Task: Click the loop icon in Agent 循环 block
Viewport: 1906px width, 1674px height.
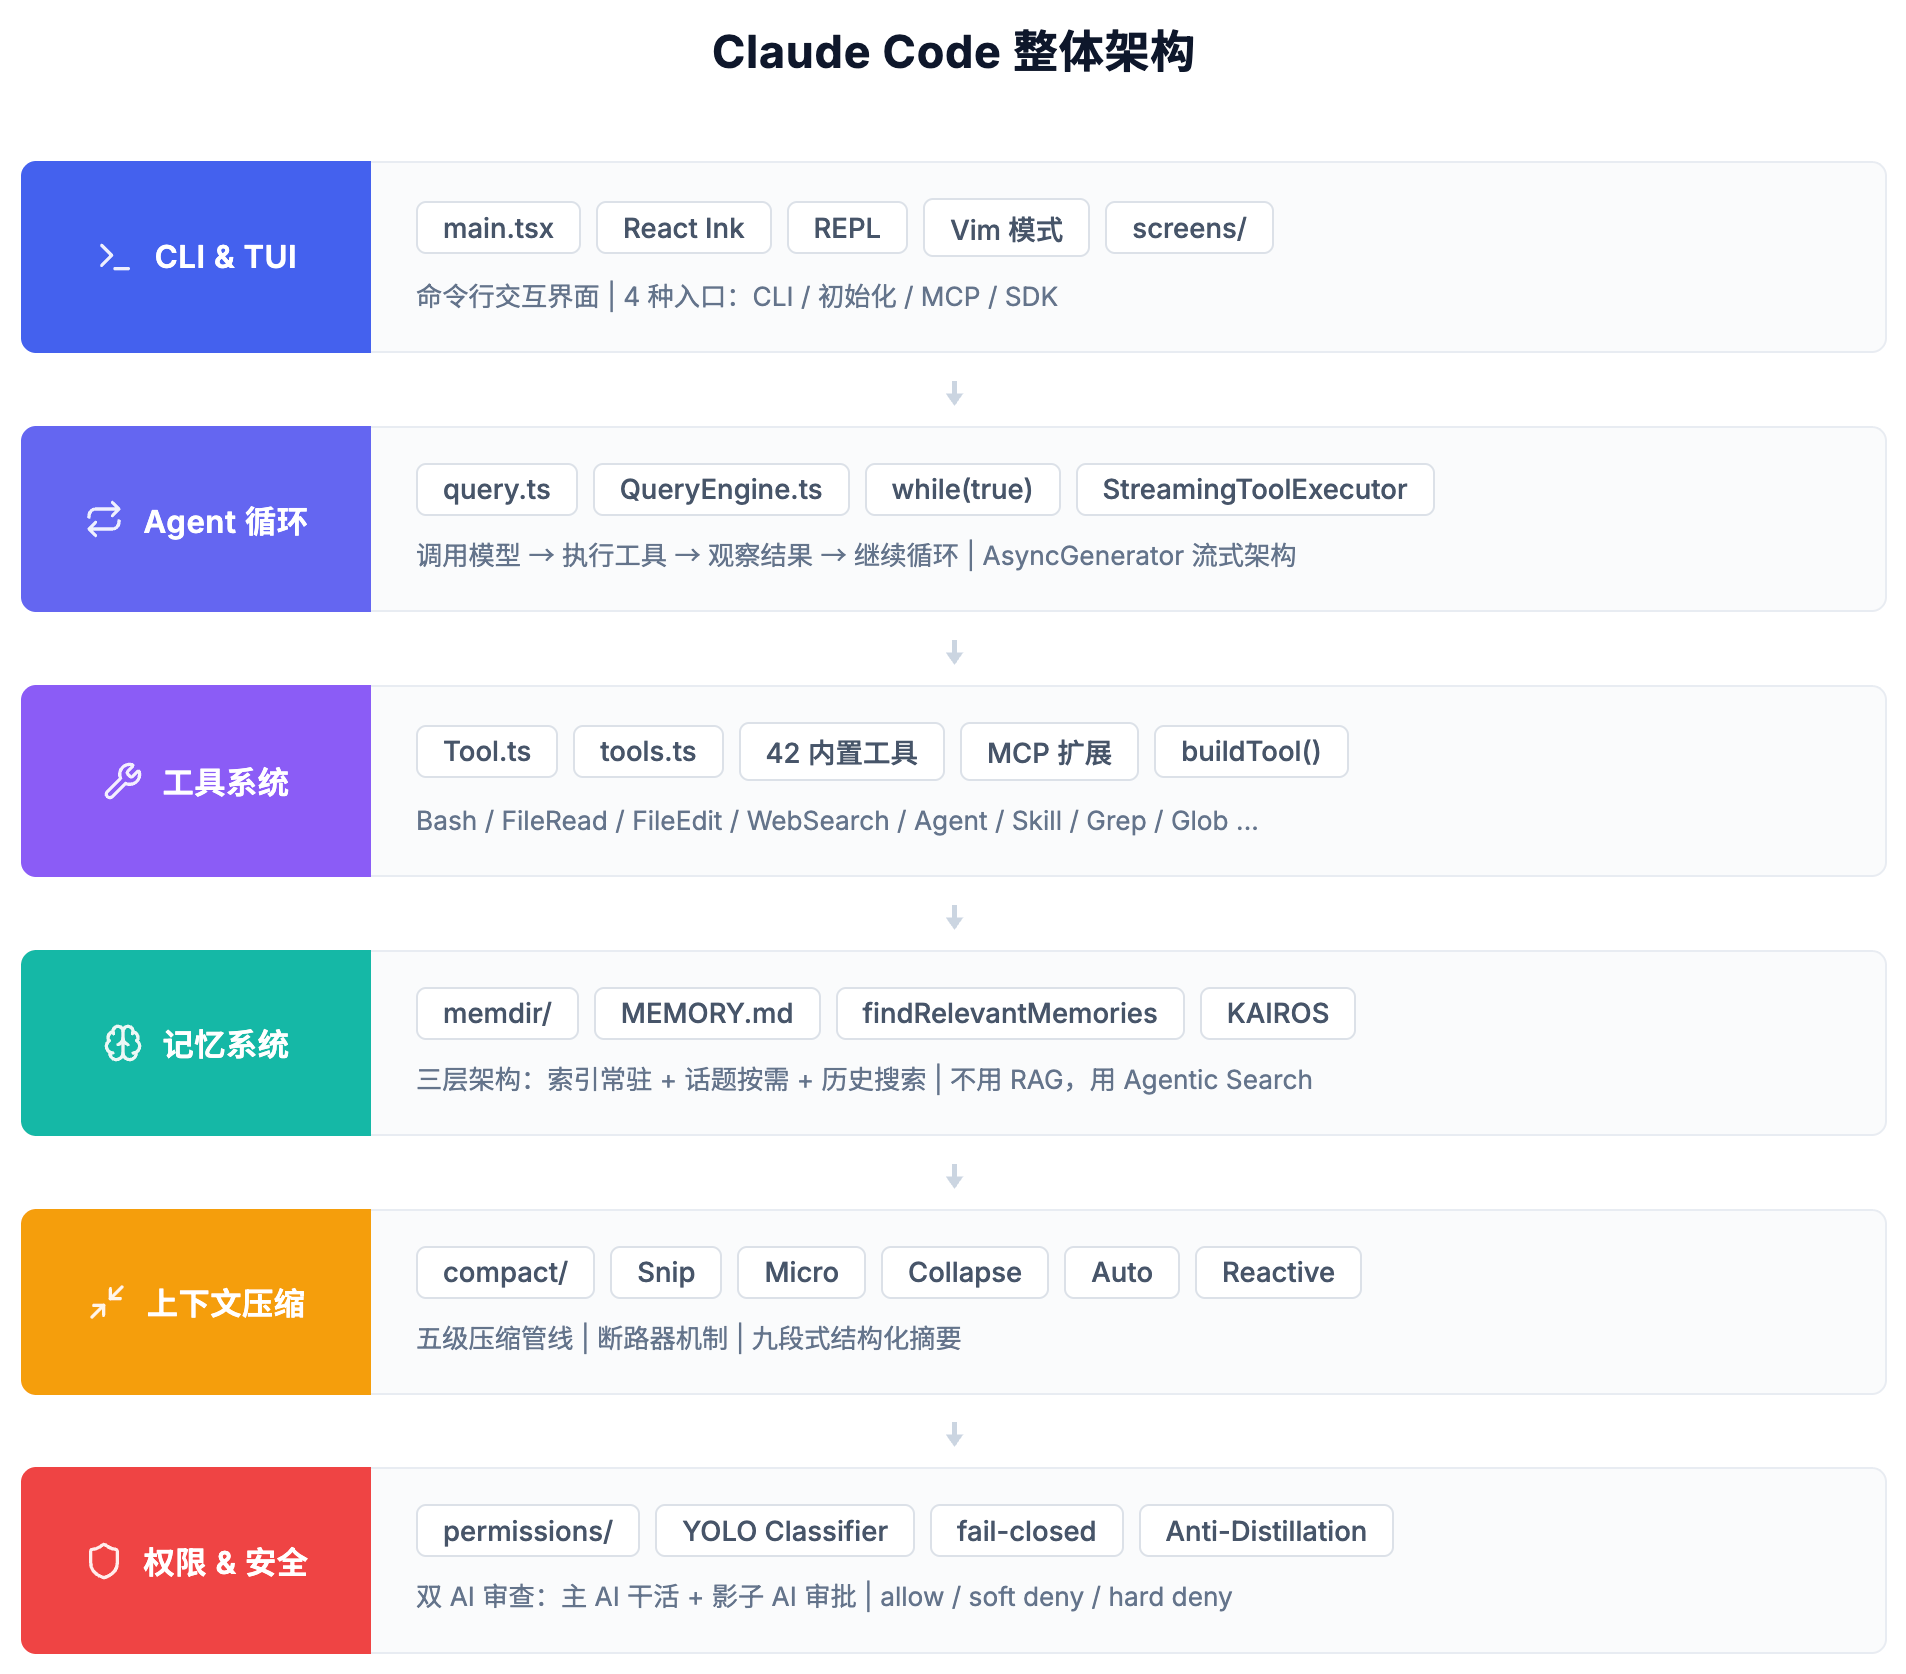Action: click(x=104, y=519)
